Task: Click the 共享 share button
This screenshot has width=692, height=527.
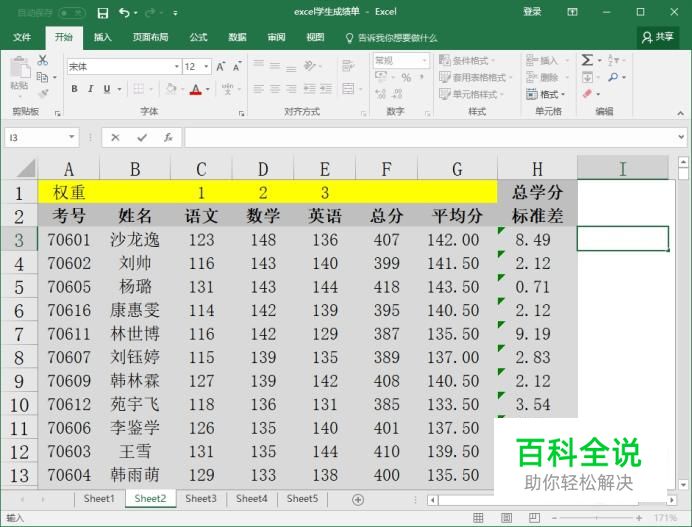Action: (658, 37)
